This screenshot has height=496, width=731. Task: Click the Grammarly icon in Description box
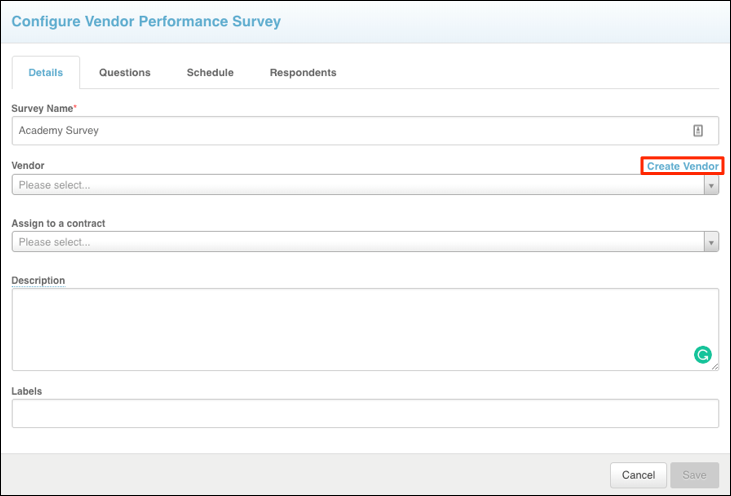702,354
